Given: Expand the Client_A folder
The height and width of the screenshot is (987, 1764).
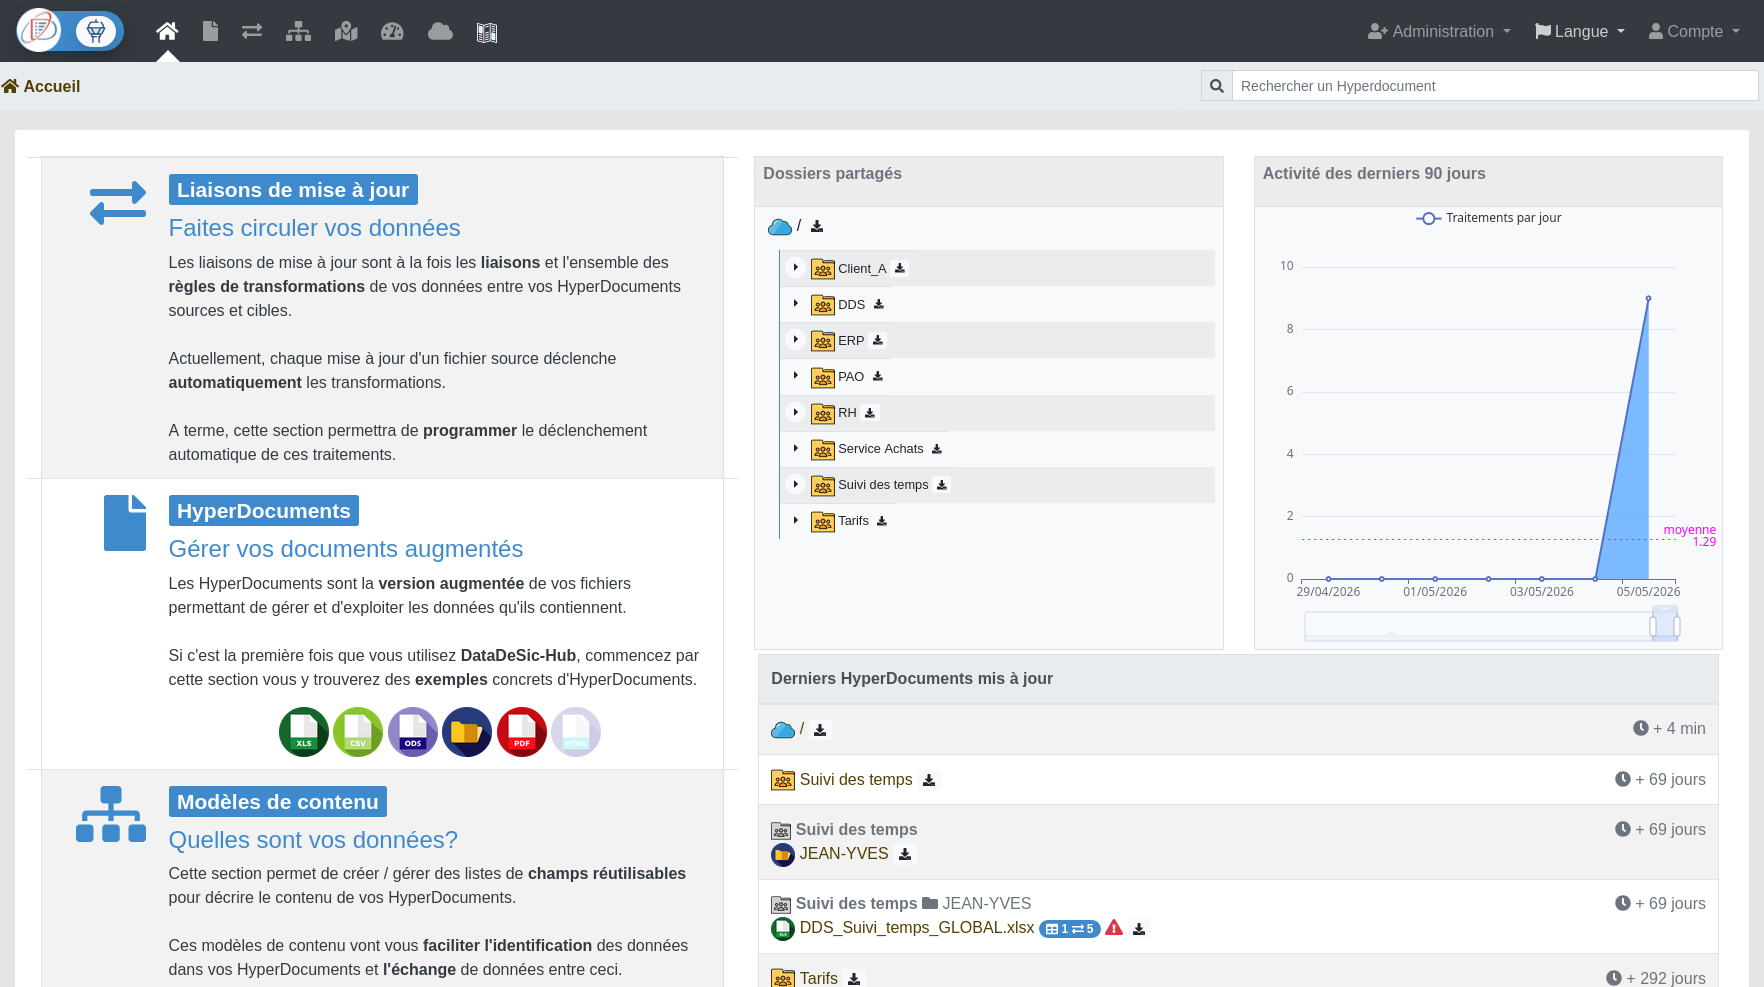Looking at the screenshot, I should (796, 267).
